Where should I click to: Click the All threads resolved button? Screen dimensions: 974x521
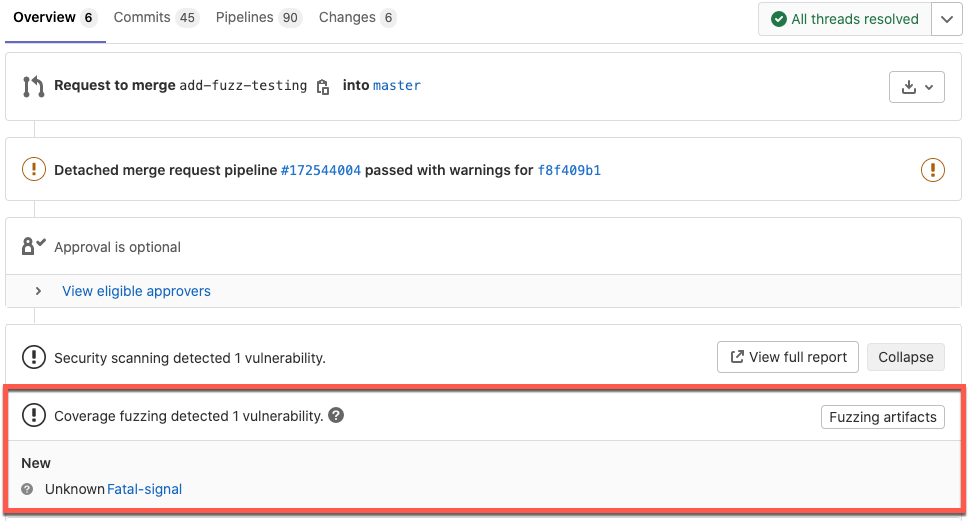pyautogui.click(x=845, y=19)
